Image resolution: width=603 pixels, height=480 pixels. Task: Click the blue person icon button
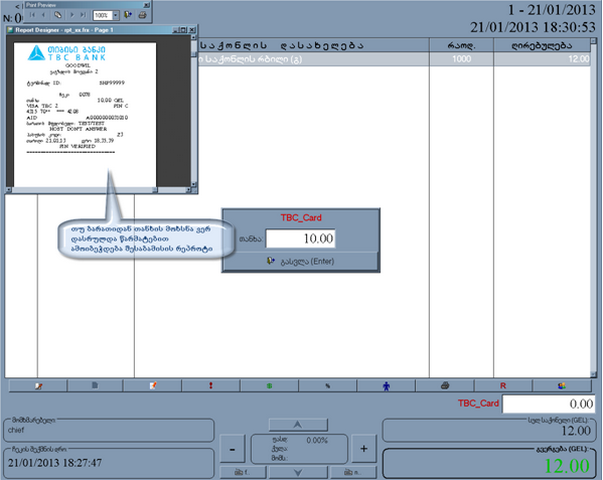click(x=386, y=385)
